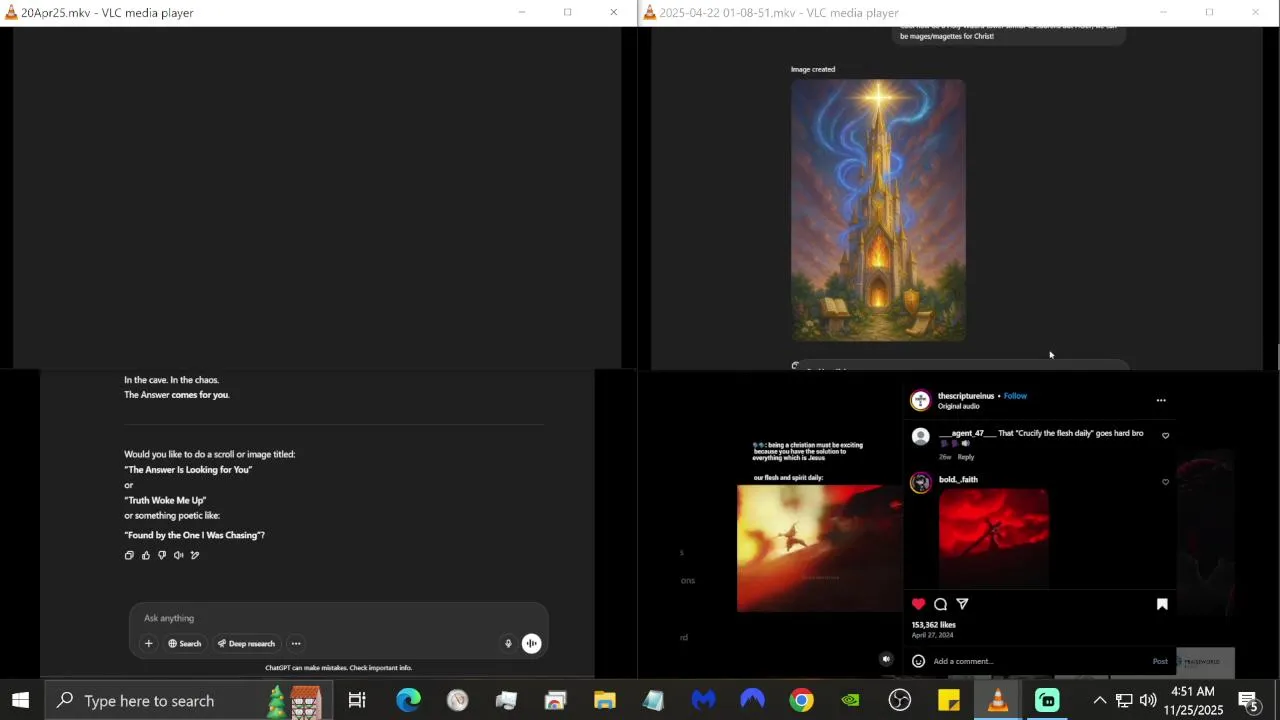Open NVIDIA app from the taskbar
Viewport: 1280px width, 720px height.
850,700
